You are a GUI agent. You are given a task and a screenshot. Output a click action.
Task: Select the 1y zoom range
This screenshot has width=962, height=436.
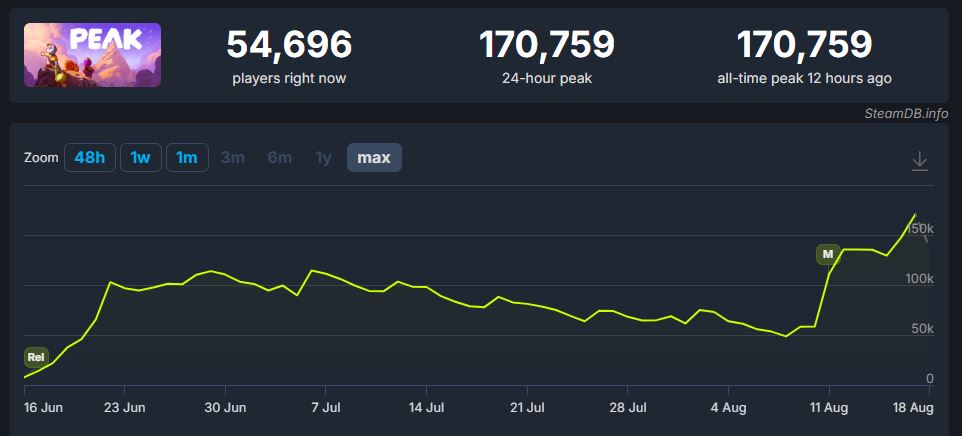click(x=323, y=158)
